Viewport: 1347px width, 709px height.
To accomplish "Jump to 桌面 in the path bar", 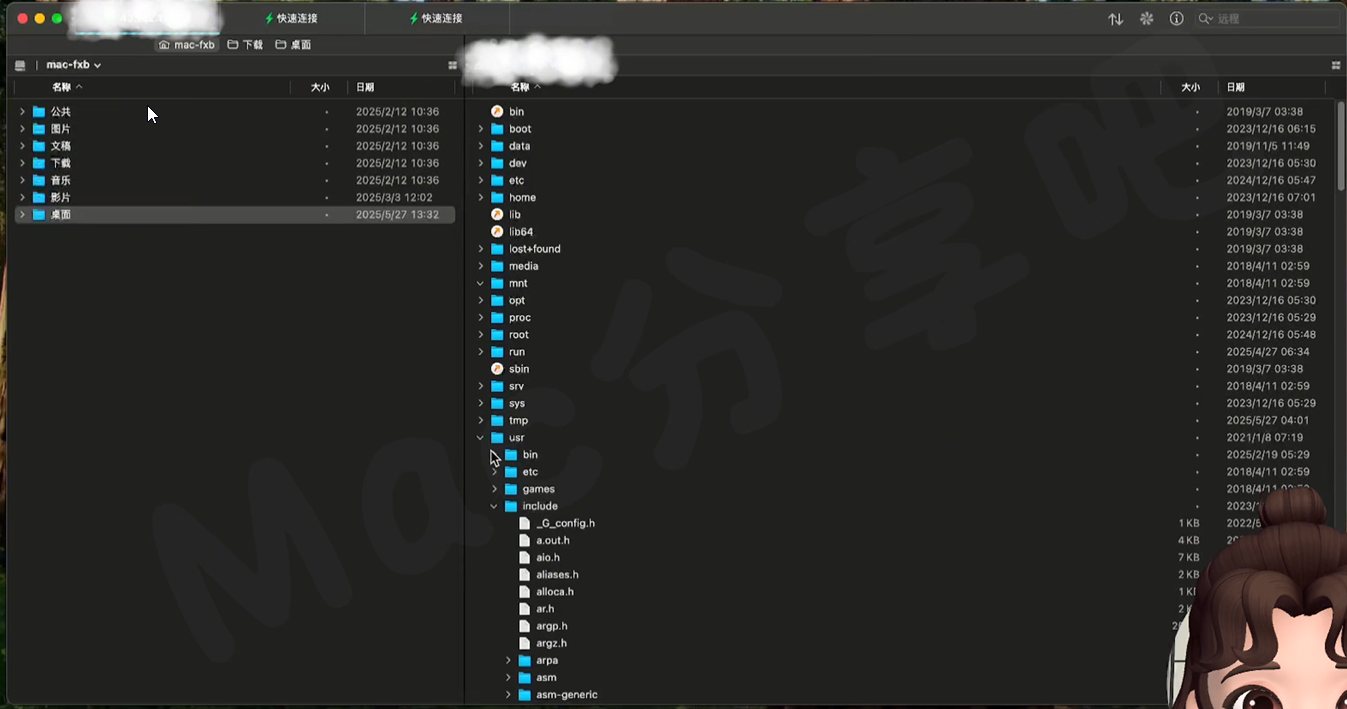I will click(x=293, y=45).
